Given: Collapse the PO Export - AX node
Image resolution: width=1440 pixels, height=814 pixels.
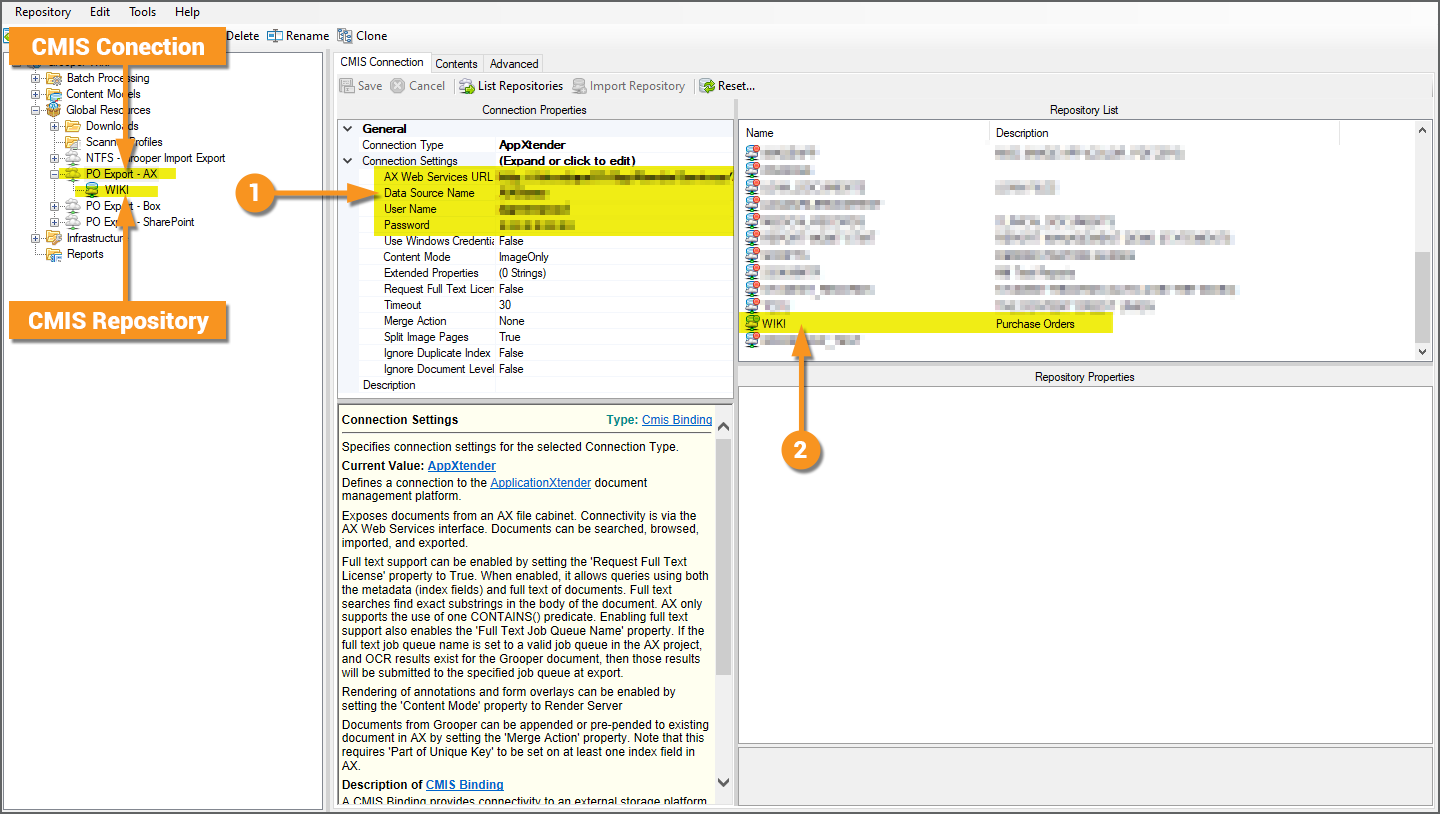Looking at the screenshot, I should click(55, 174).
